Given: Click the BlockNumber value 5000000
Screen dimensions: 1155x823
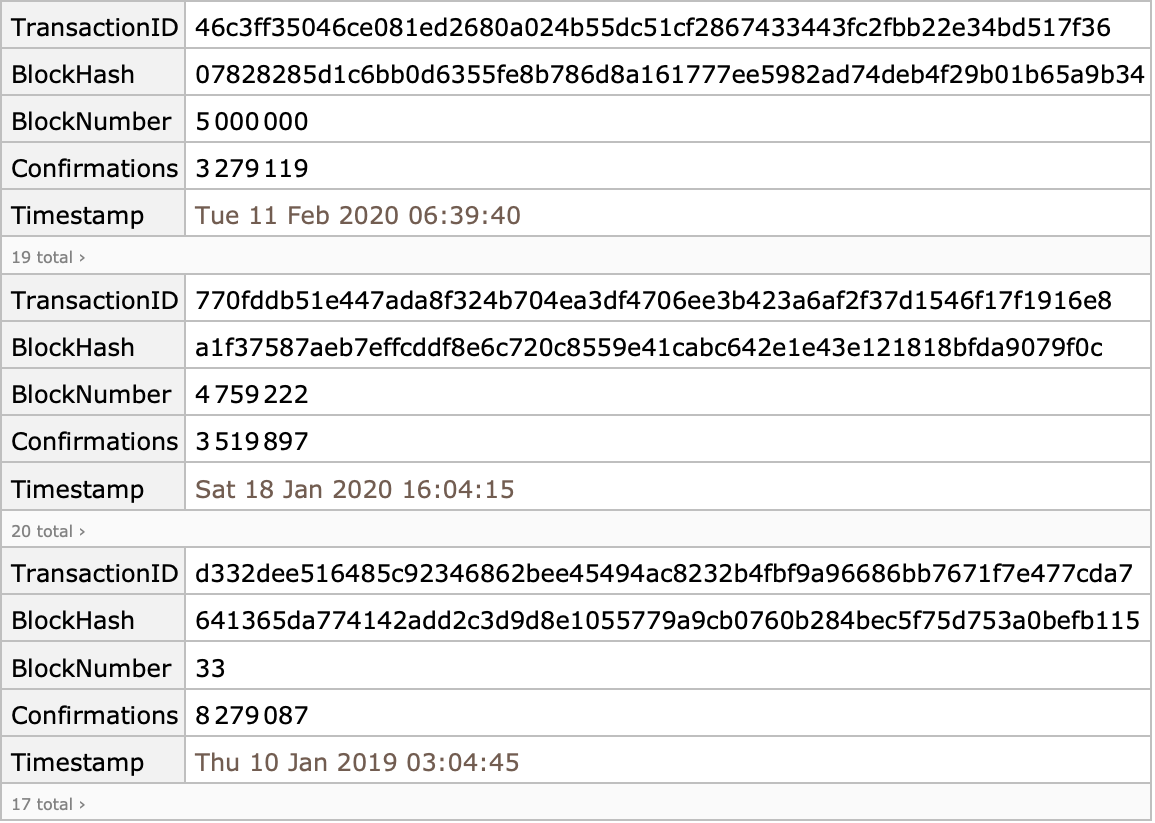Looking at the screenshot, I should 252,122.
